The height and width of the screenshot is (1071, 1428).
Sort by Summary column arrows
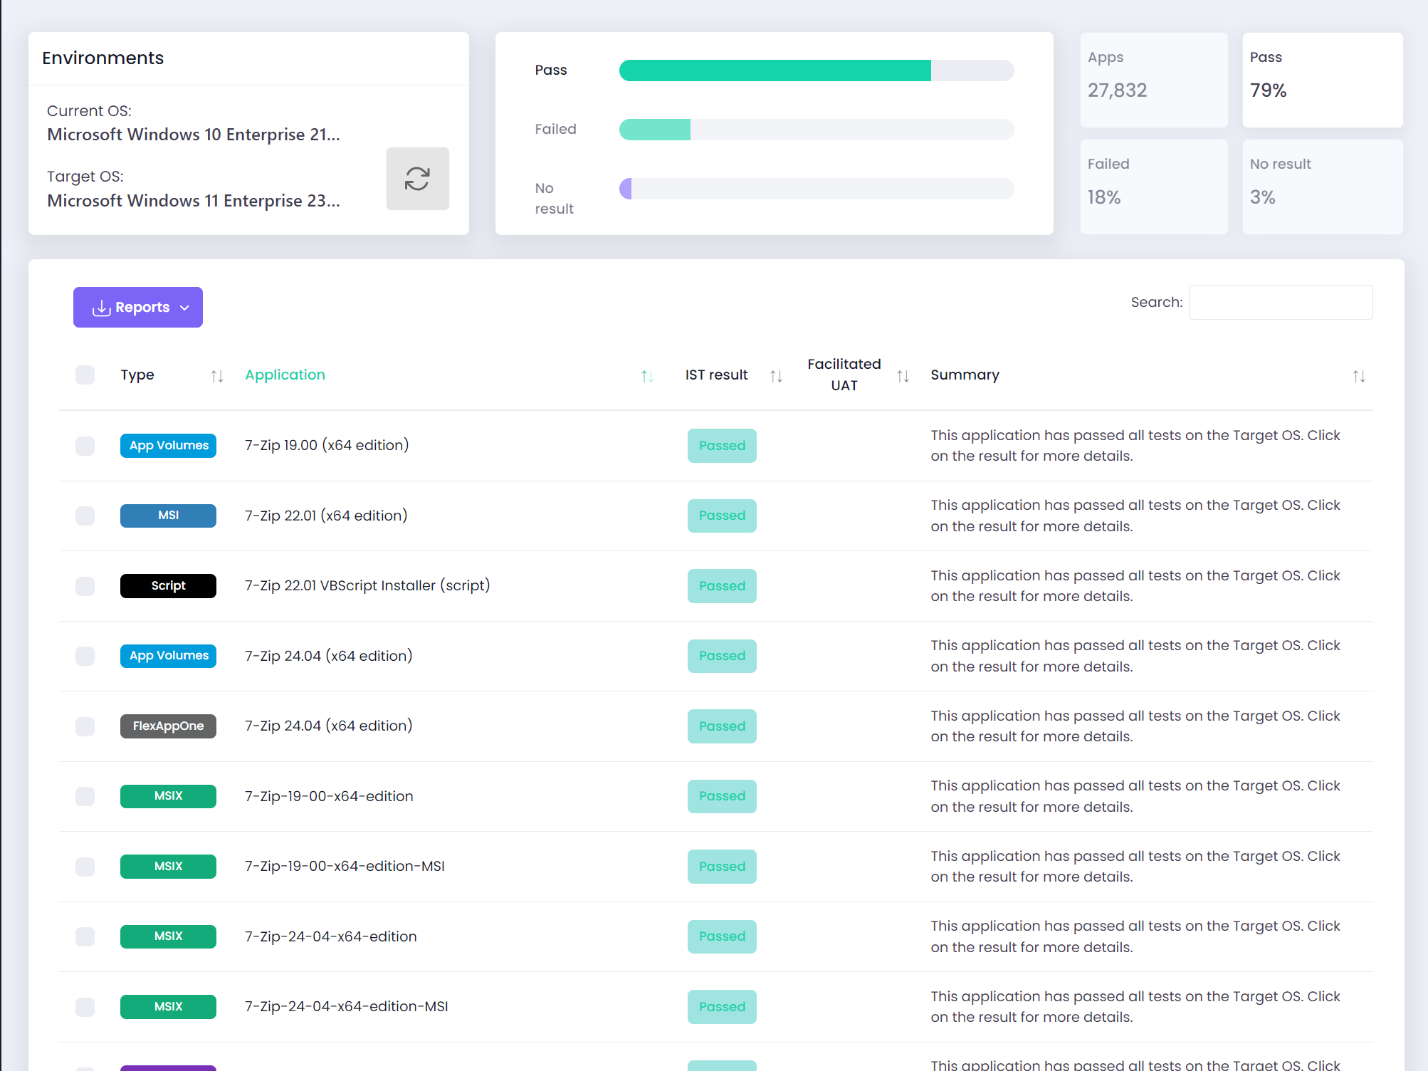tap(1358, 376)
